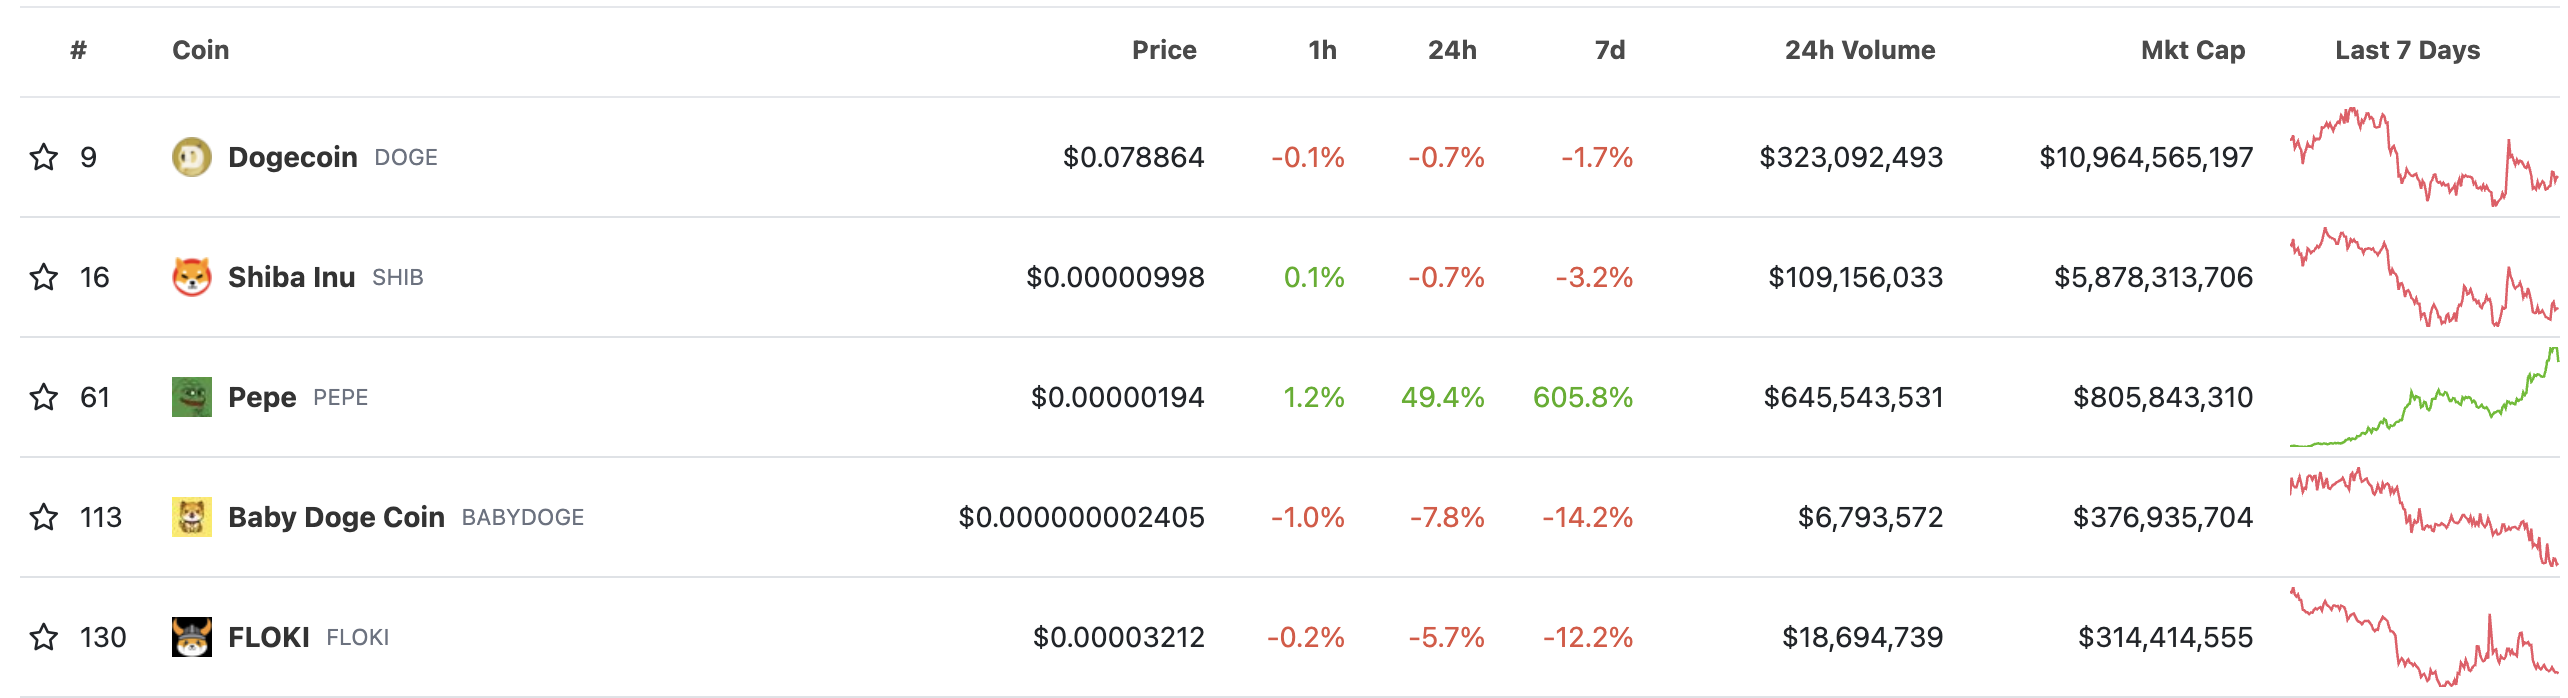This screenshot has height=698, width=2568.
Task: Open the Dogecoin name link
Action: click(293, 157)
